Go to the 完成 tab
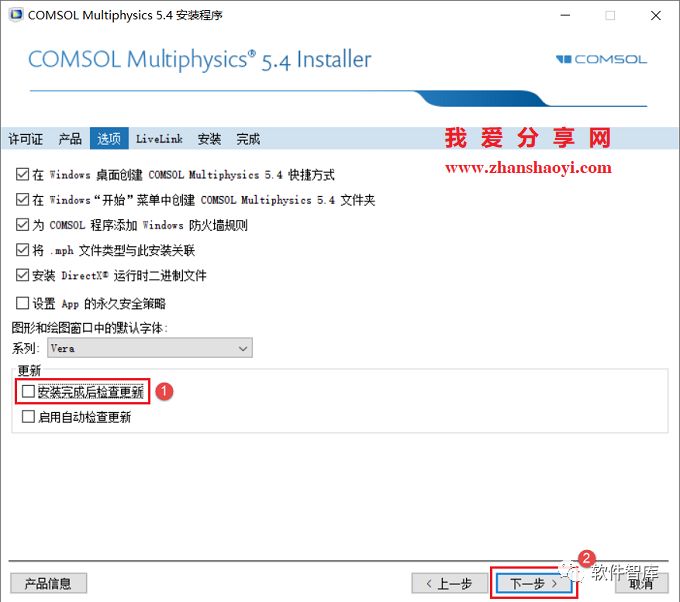 click(248, 139)
